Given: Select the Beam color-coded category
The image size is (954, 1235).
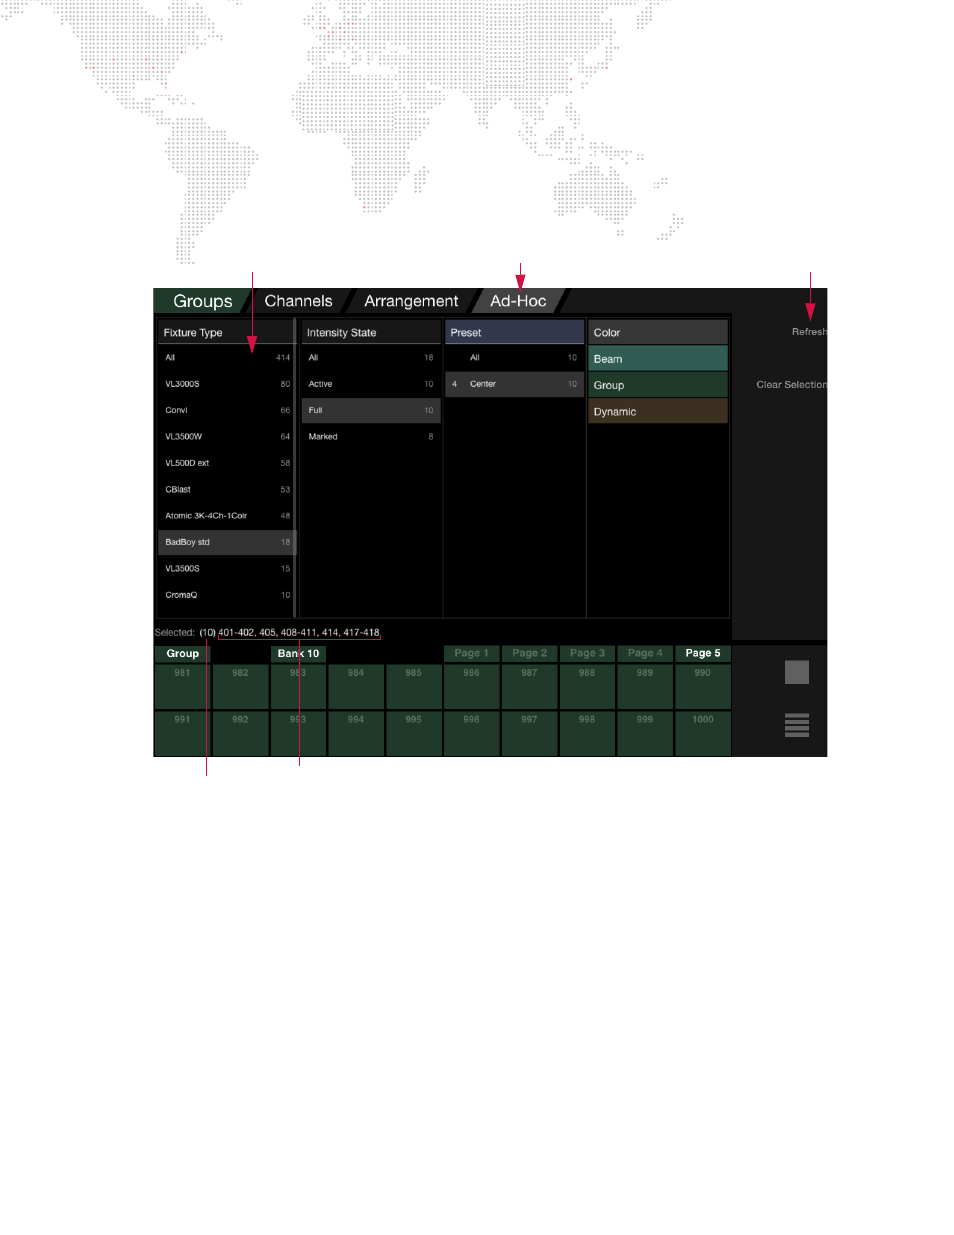Looking at the screenshot, I should [658, 359].
